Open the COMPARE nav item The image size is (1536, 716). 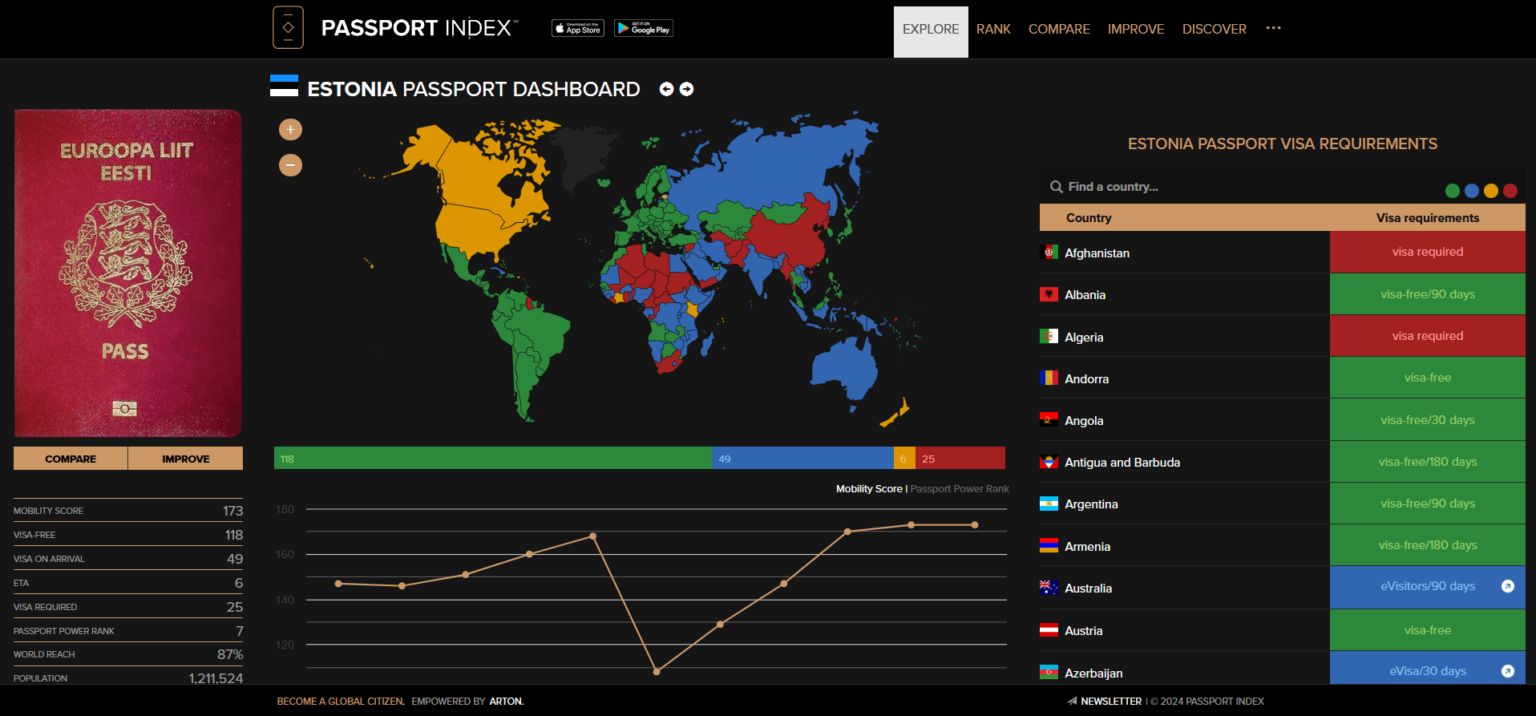[x=1059, y=30]
